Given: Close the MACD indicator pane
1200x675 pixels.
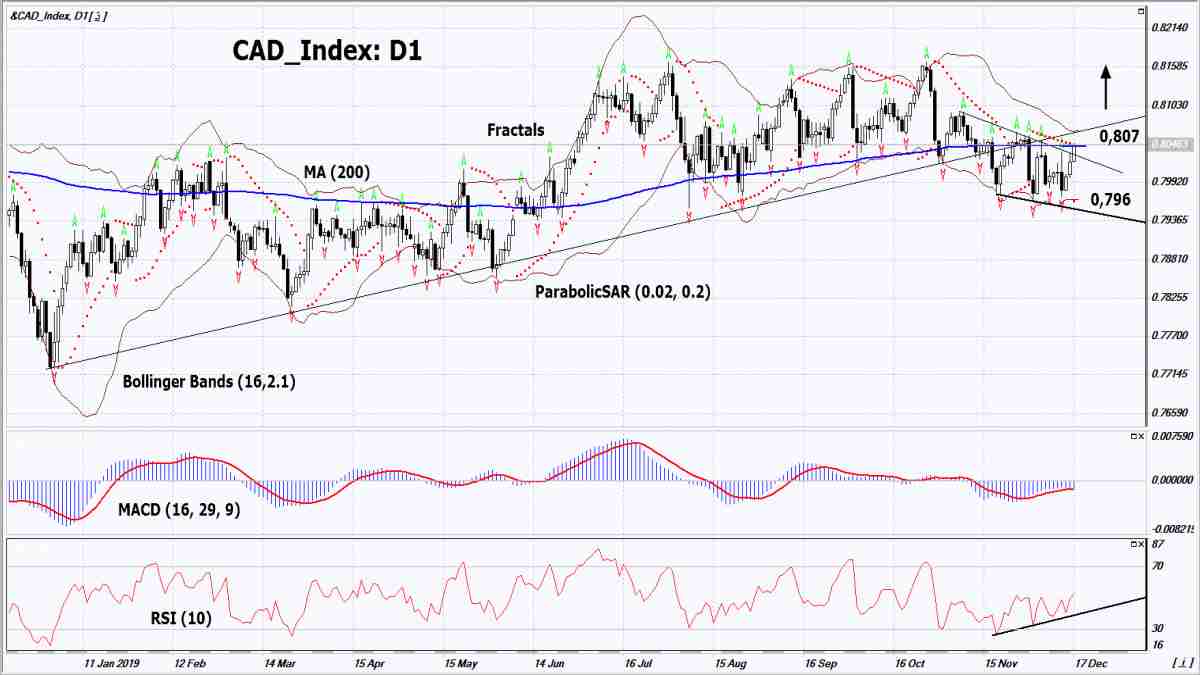Looking at the screenshot, I should coord(1143,436).
